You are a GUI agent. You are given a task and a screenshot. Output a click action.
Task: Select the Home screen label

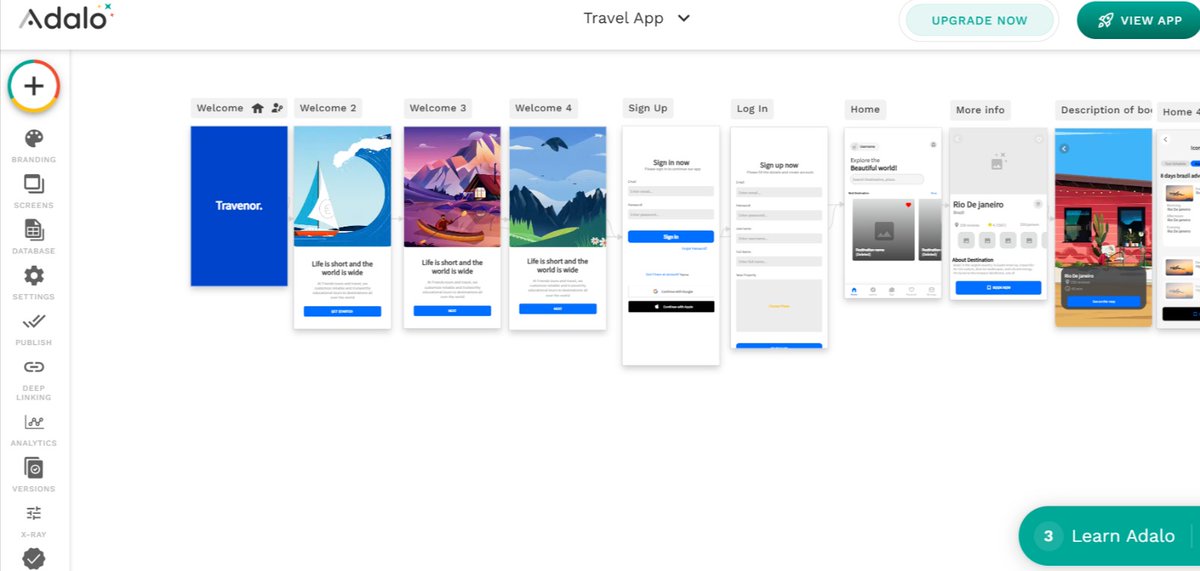pyautogui.click(x=865, y=109)
